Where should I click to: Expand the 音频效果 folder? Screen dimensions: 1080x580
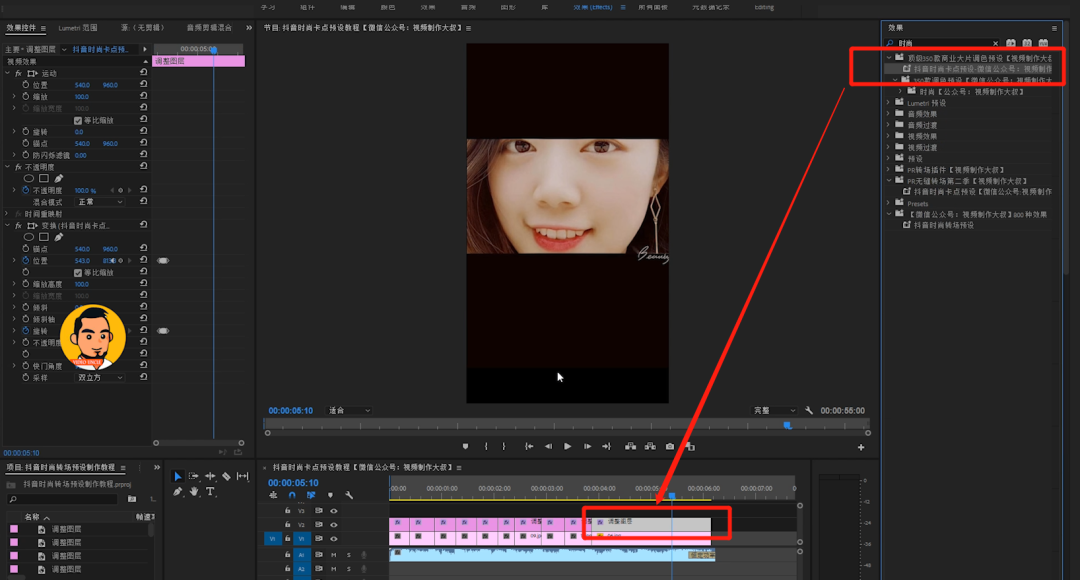click(x=889, y=114)
